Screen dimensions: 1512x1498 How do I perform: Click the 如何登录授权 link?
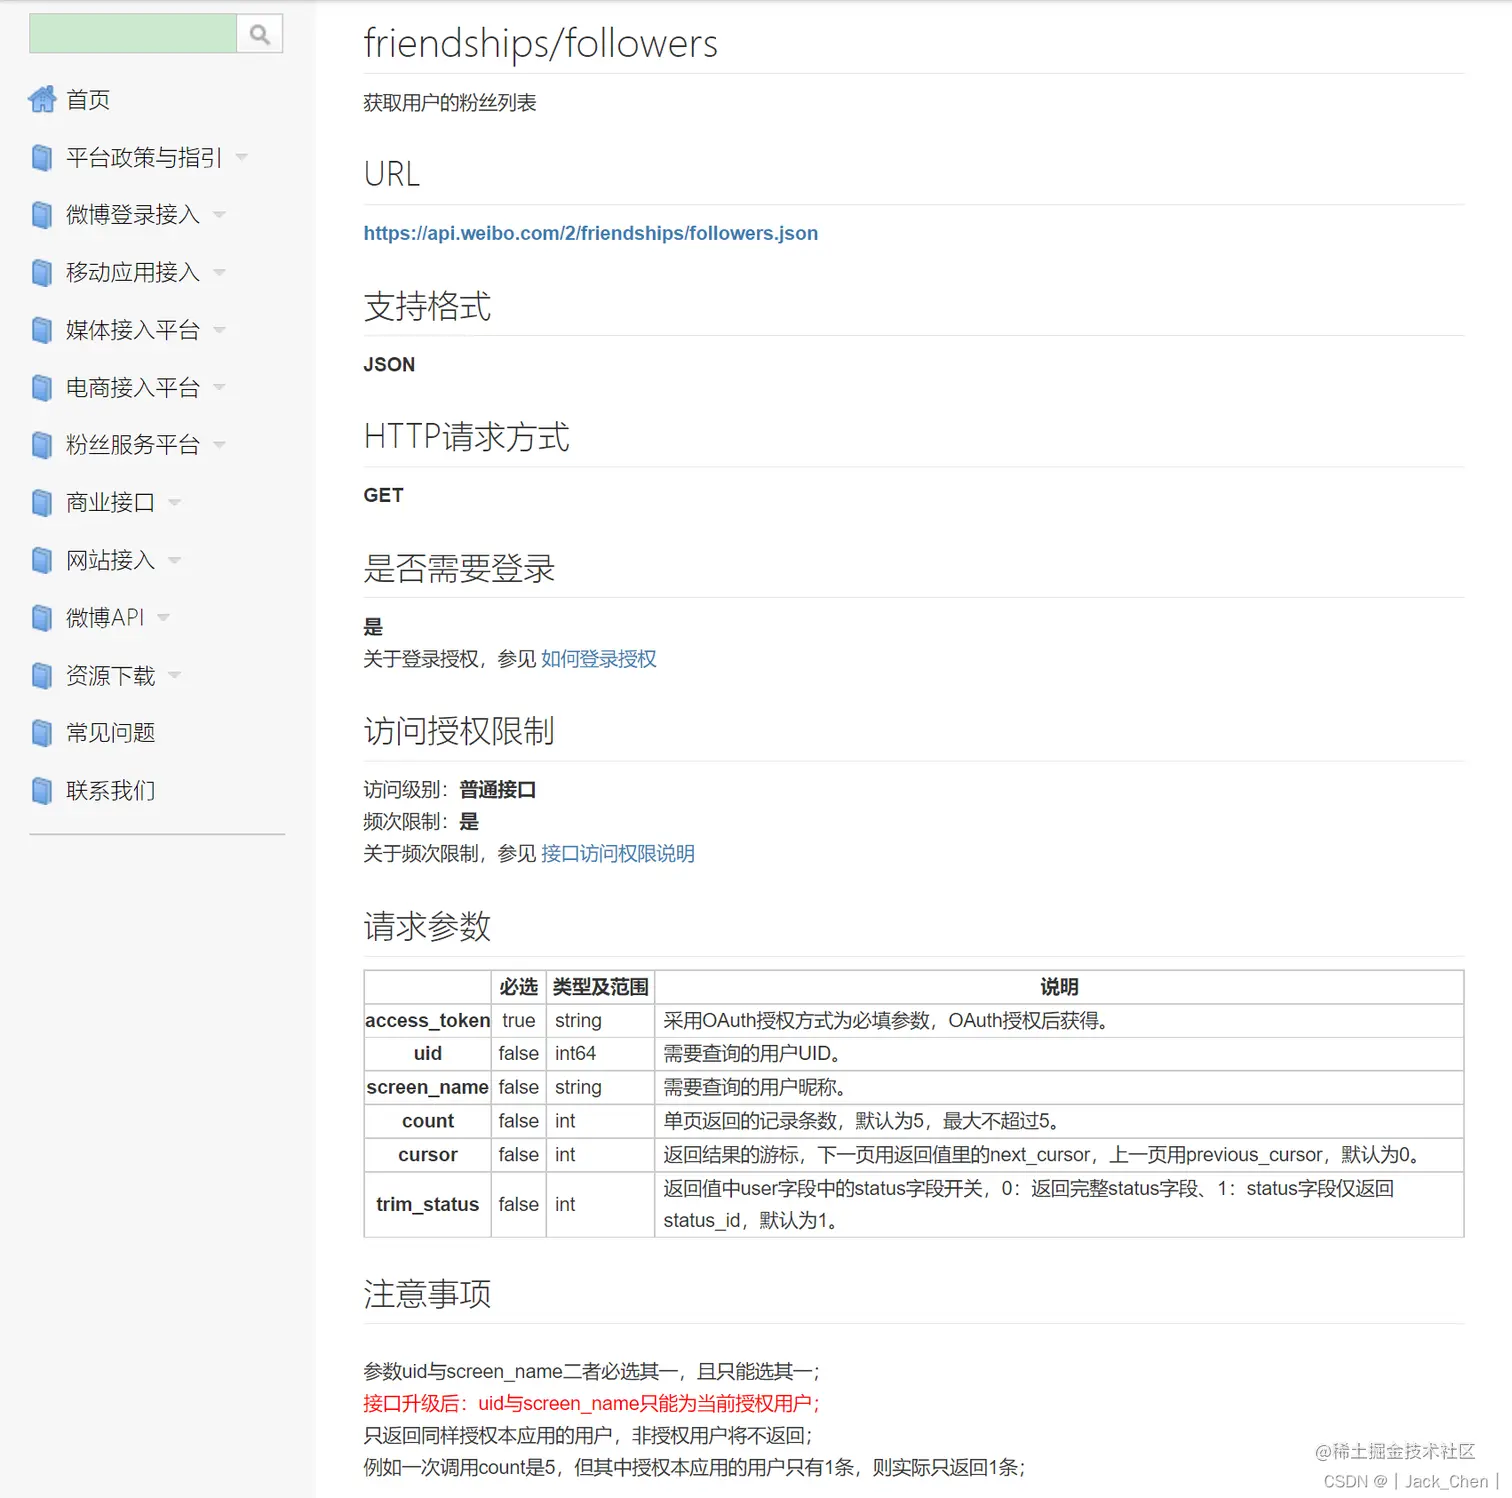click(x=598, y=659)
